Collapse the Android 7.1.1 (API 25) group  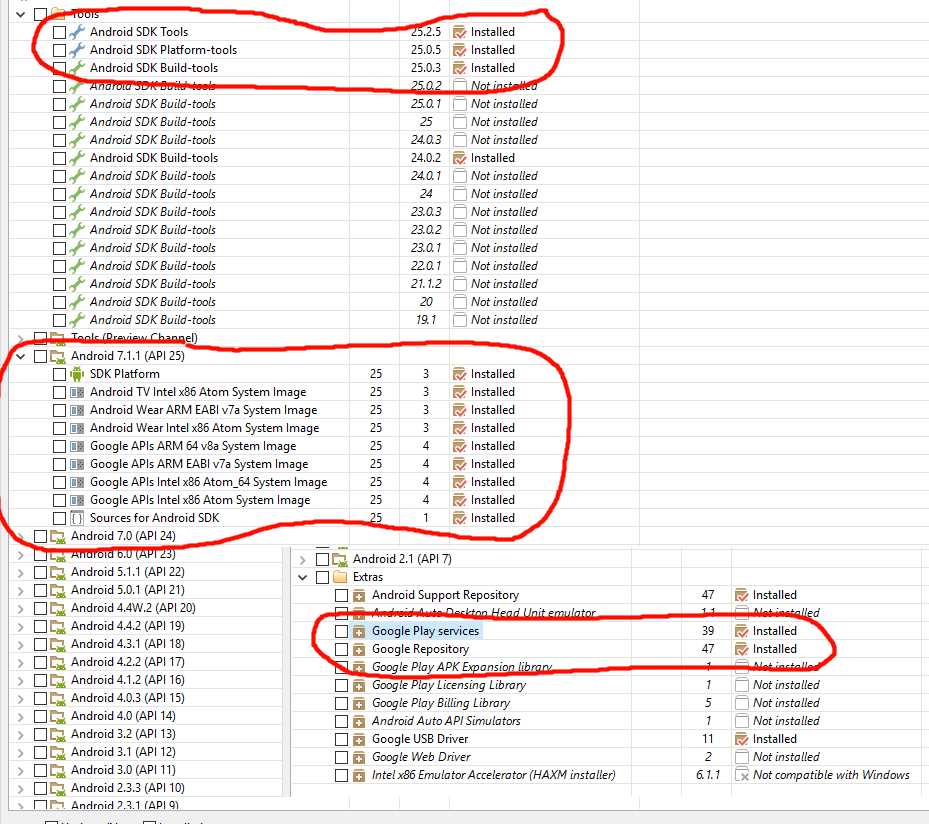point(21,356)
